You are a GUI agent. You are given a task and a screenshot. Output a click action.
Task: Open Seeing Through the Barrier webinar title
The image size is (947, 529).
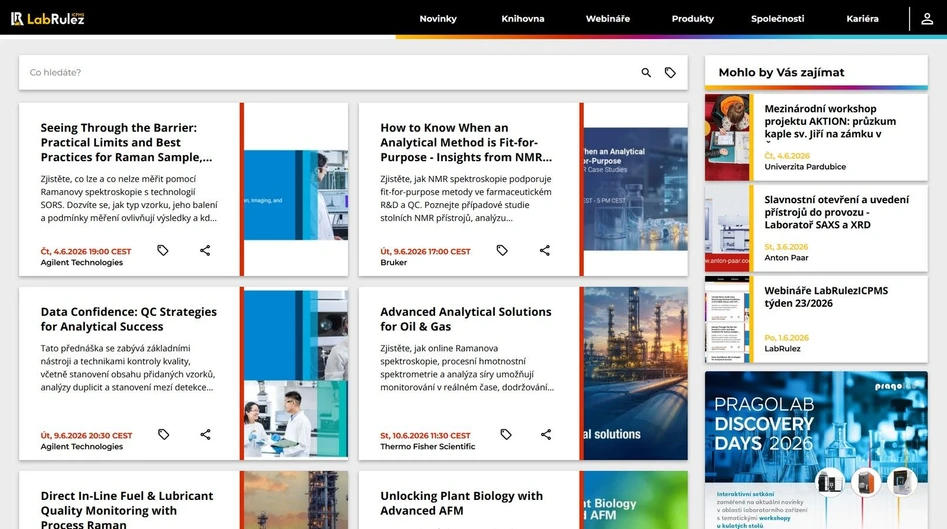click(x=126, y=143)
